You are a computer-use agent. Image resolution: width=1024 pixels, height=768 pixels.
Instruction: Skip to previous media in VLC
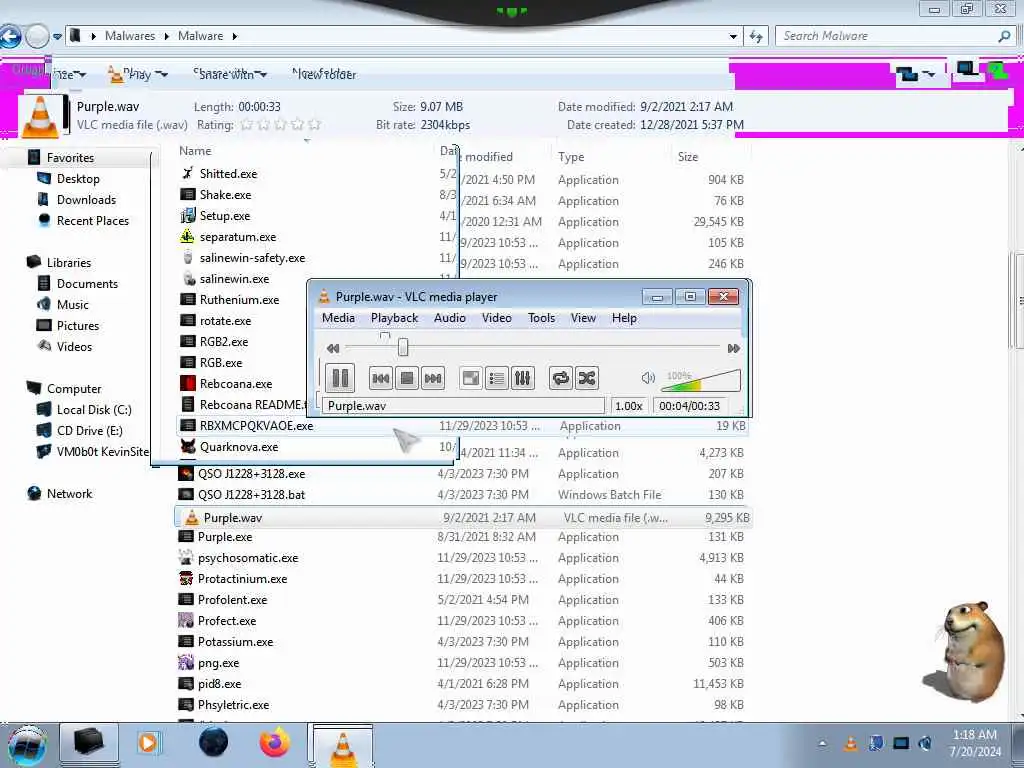[x=381, y=378]
